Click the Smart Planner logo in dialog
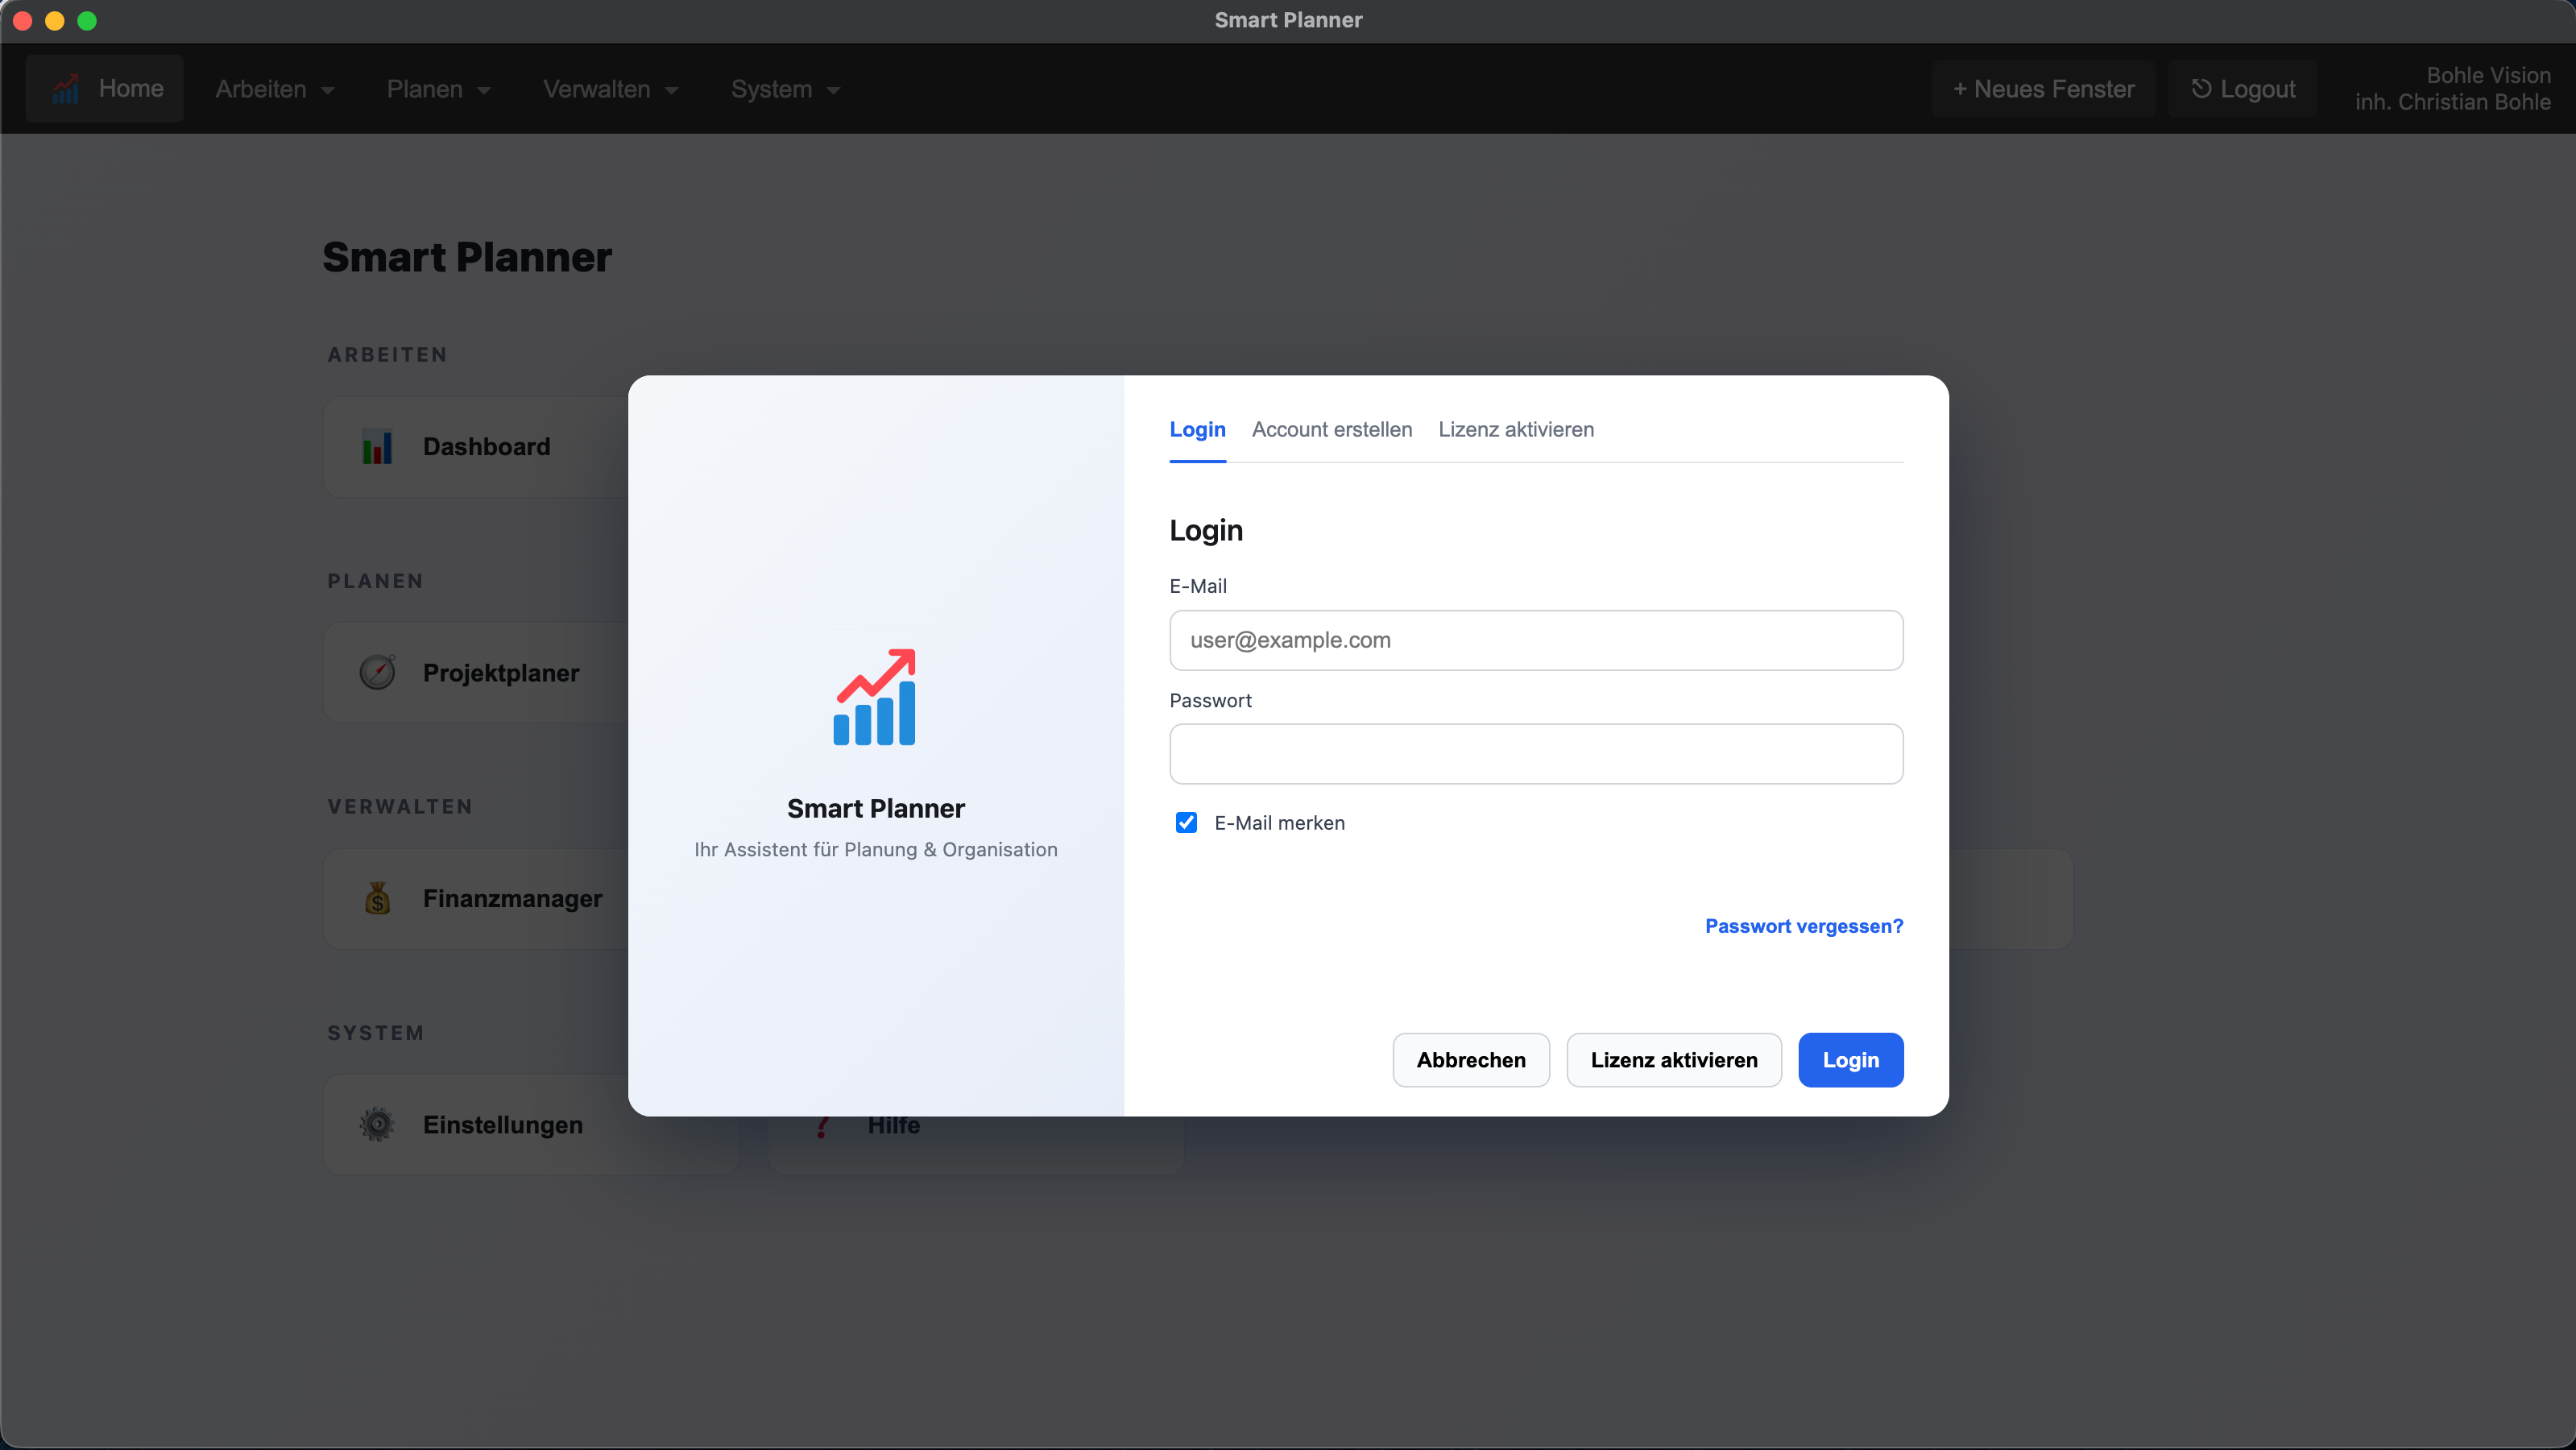Viewport: 2576px width, 1450px height. tap(874, 697)
